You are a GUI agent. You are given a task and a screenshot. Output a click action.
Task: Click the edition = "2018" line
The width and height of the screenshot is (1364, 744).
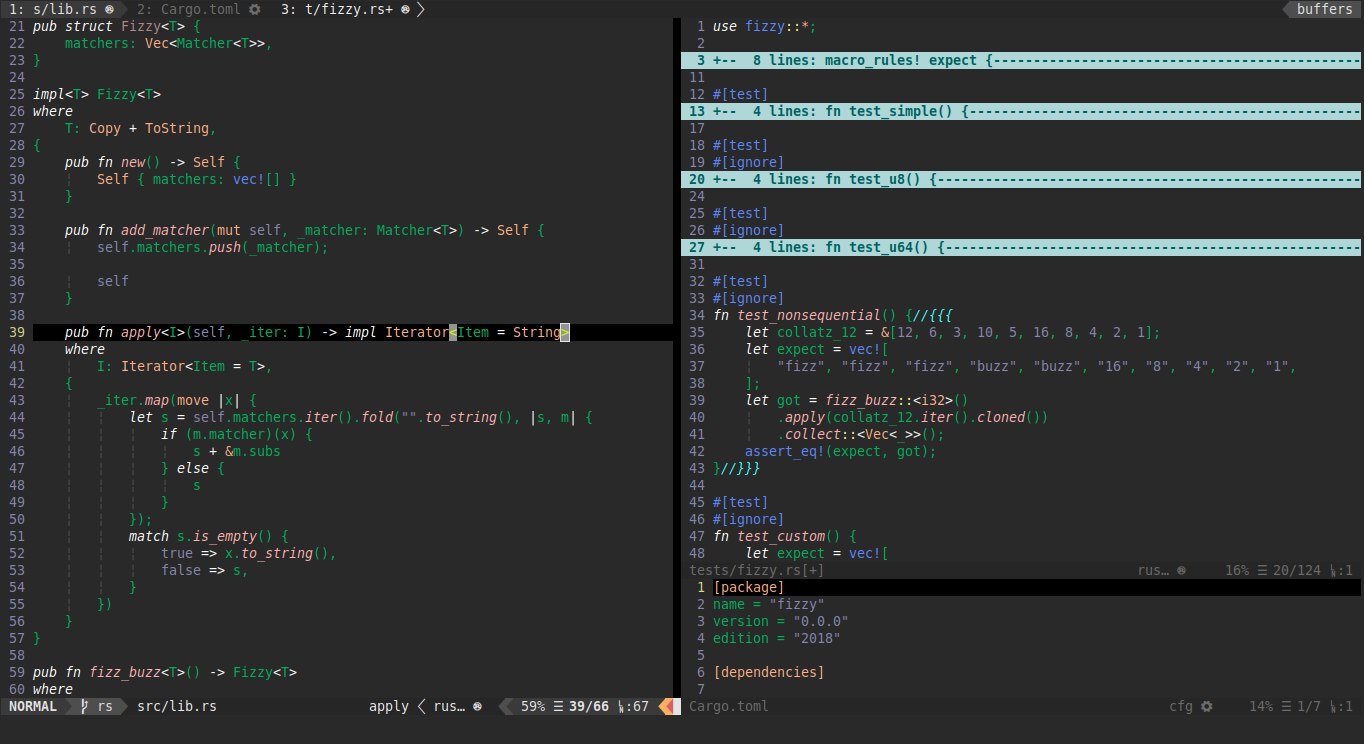pos(777,638)
